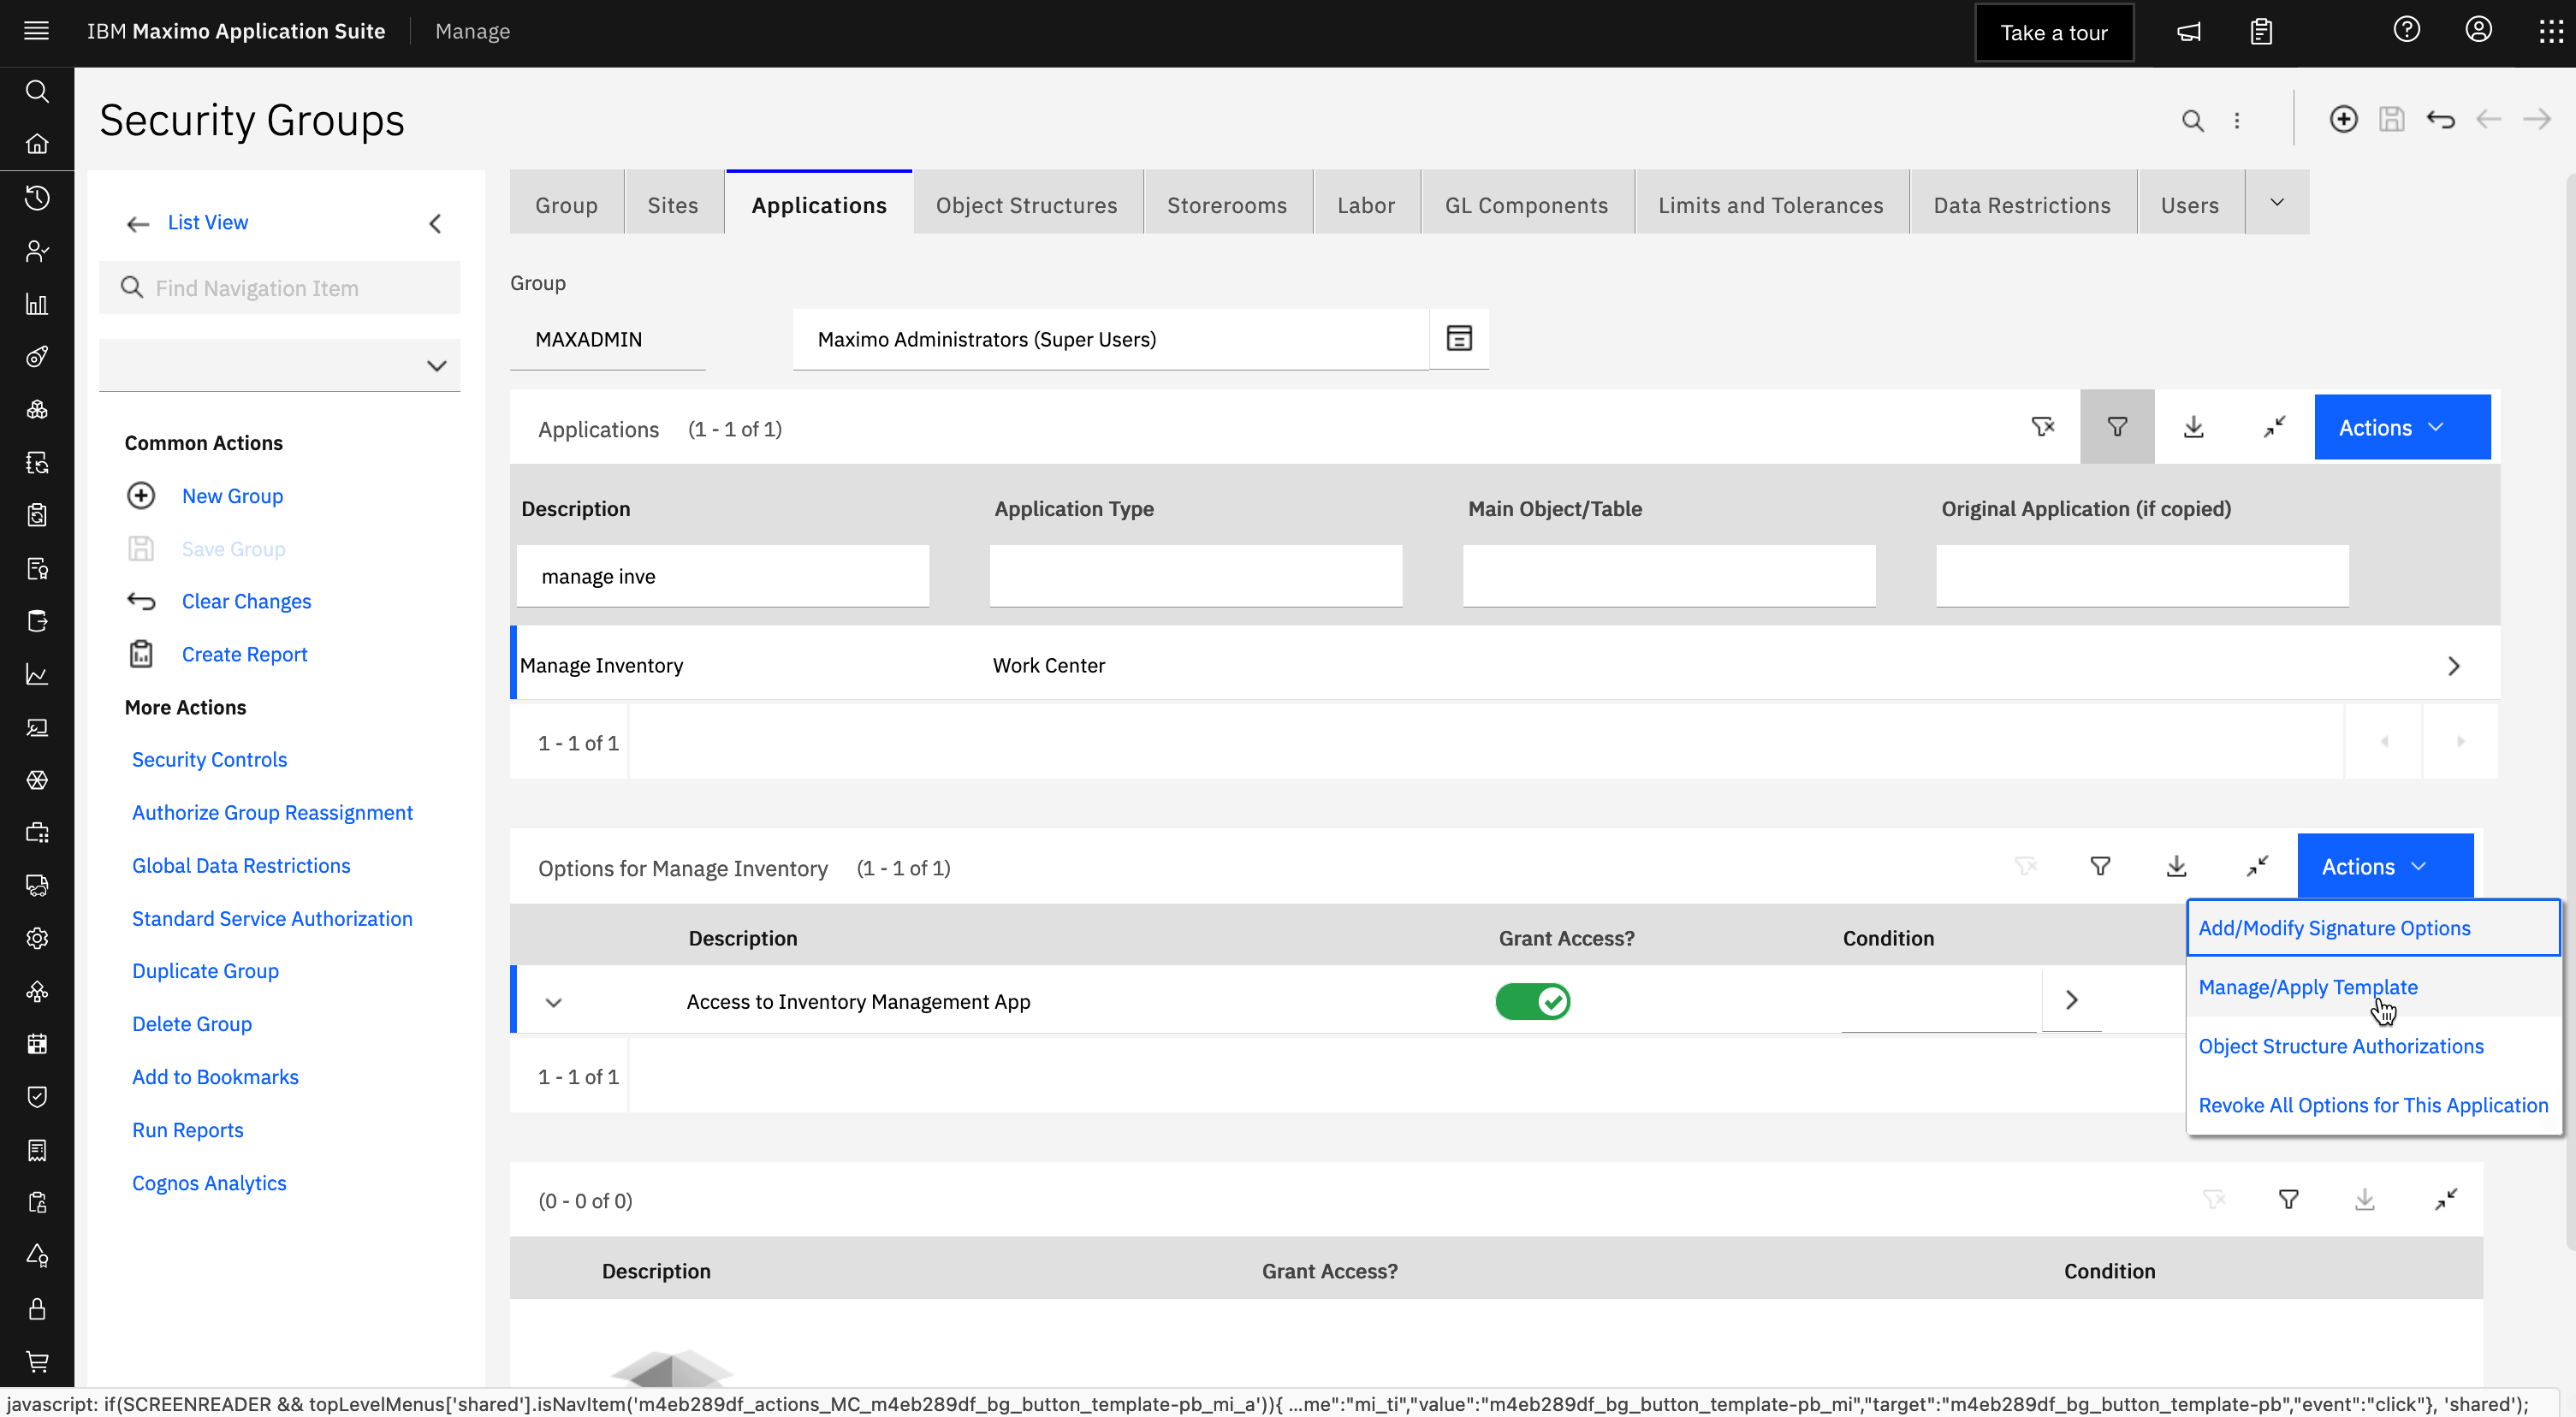Open the hamburger navigation menu
Viewport: 2576px width, 1417px height.
(36, 30)
